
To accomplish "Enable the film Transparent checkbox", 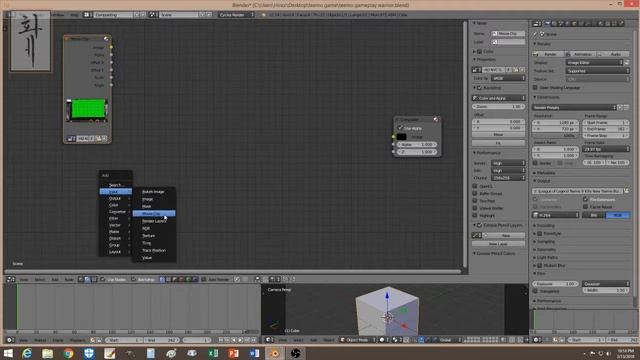I will [x=535, y=291].
